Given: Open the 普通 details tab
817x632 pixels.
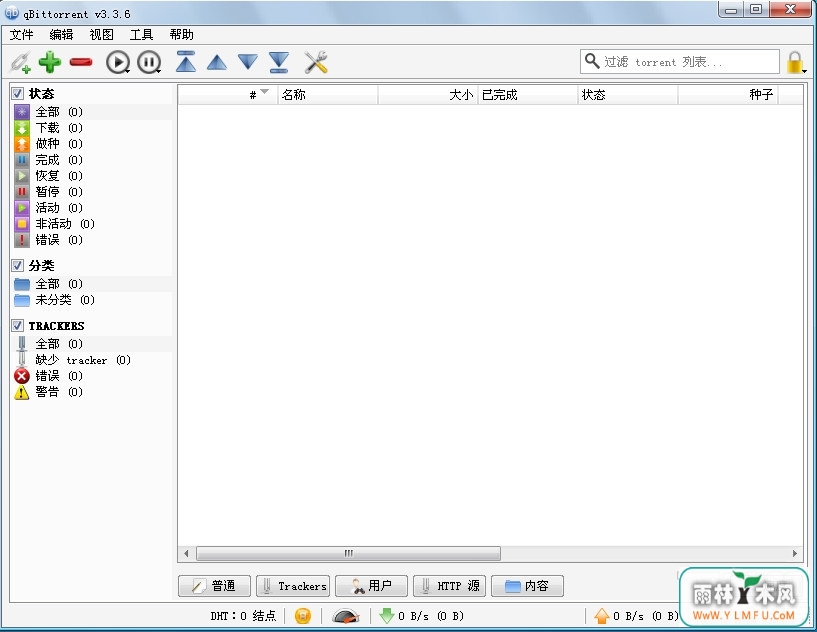Looking at the screenshot, I should tap(214, 586).
